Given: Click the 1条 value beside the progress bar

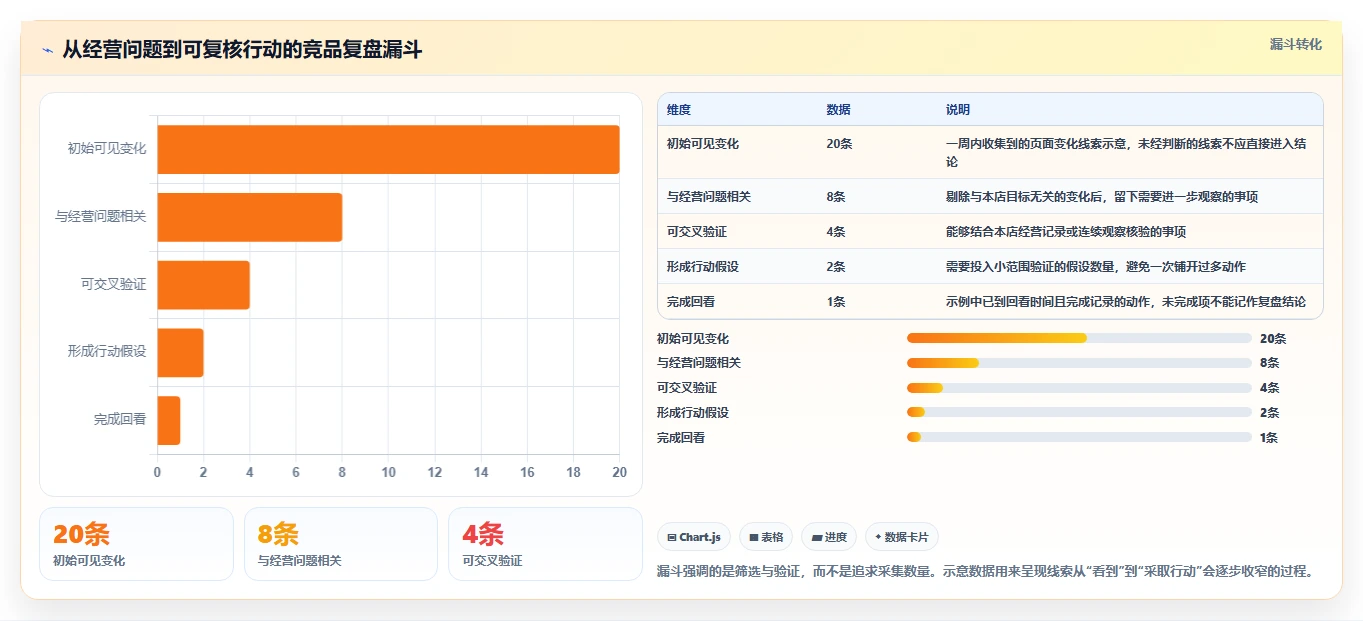Looking at the screenshot, I should (x=1269, y=438).
